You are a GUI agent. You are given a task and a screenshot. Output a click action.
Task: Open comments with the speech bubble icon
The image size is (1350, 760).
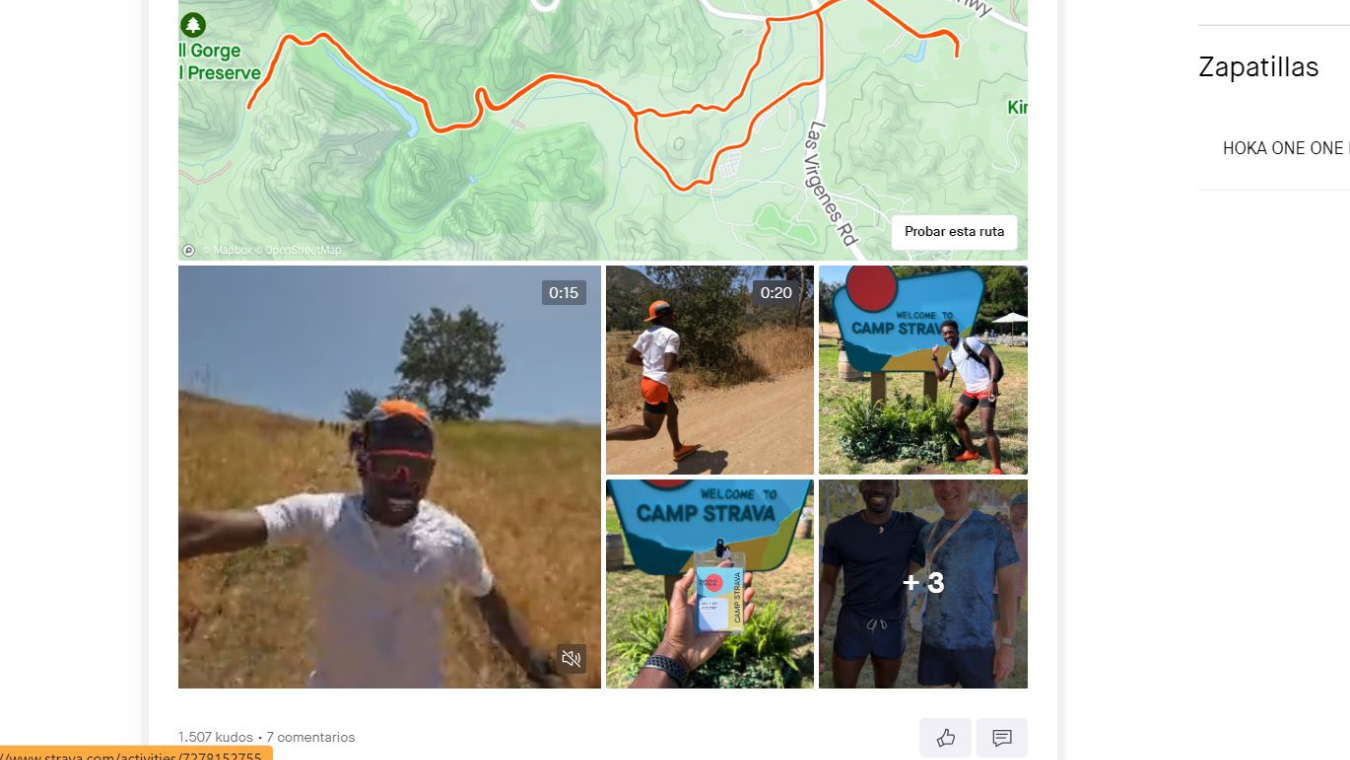click(1002, 738)
